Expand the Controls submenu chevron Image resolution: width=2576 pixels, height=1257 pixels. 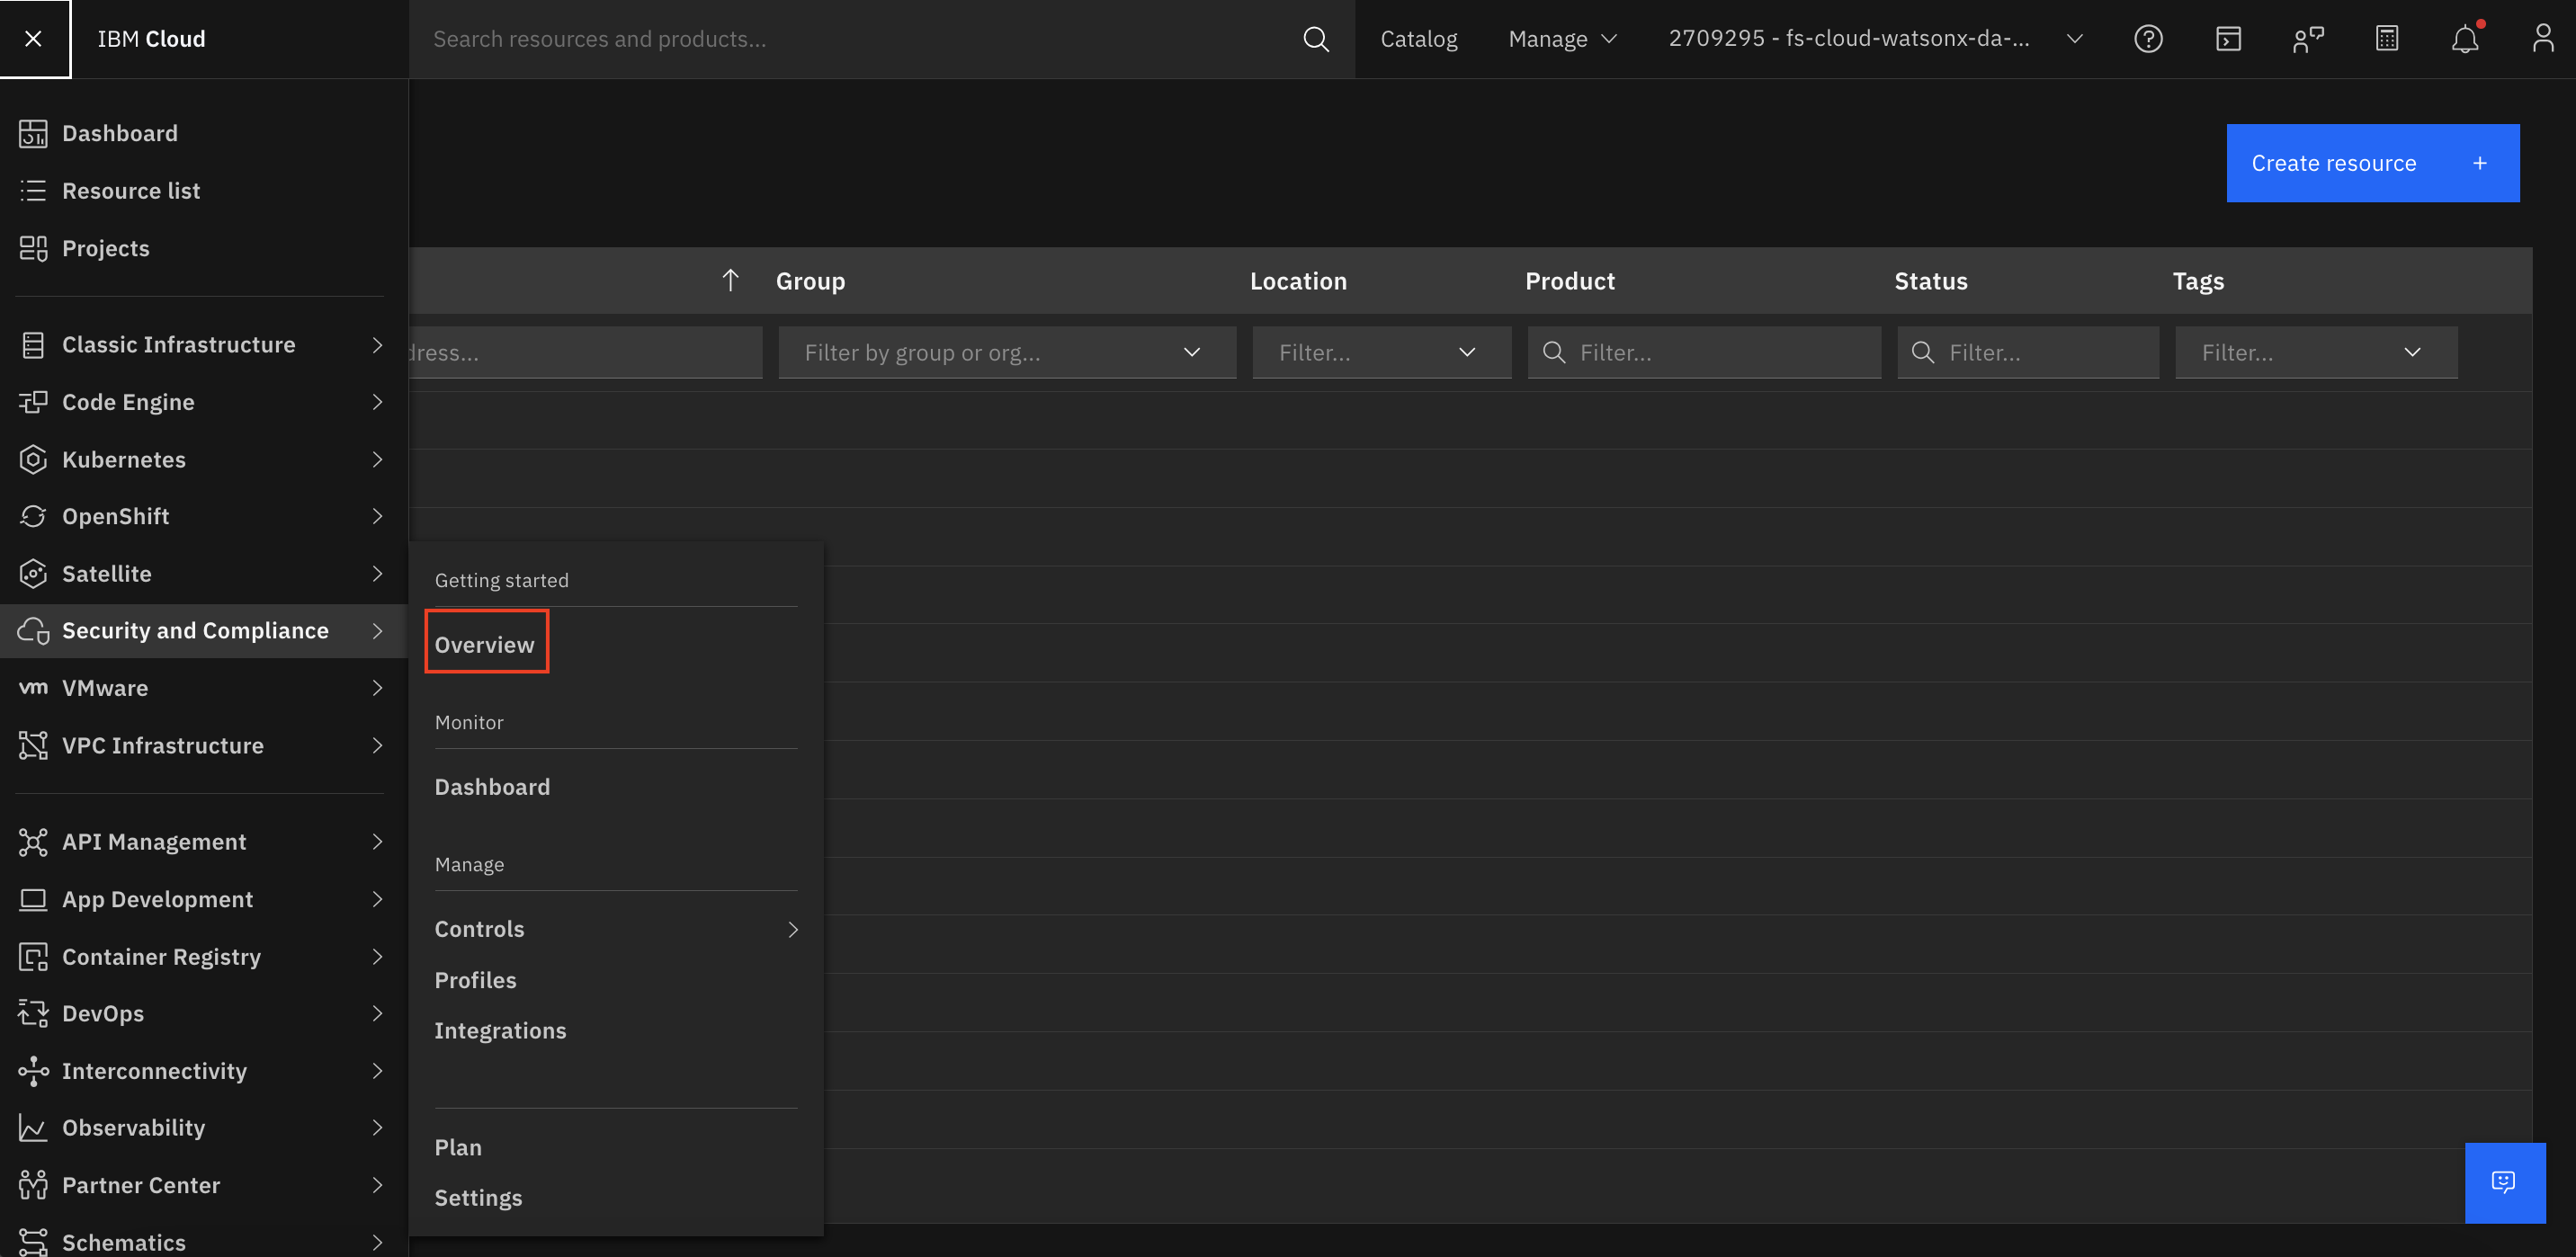click(793, 929)
